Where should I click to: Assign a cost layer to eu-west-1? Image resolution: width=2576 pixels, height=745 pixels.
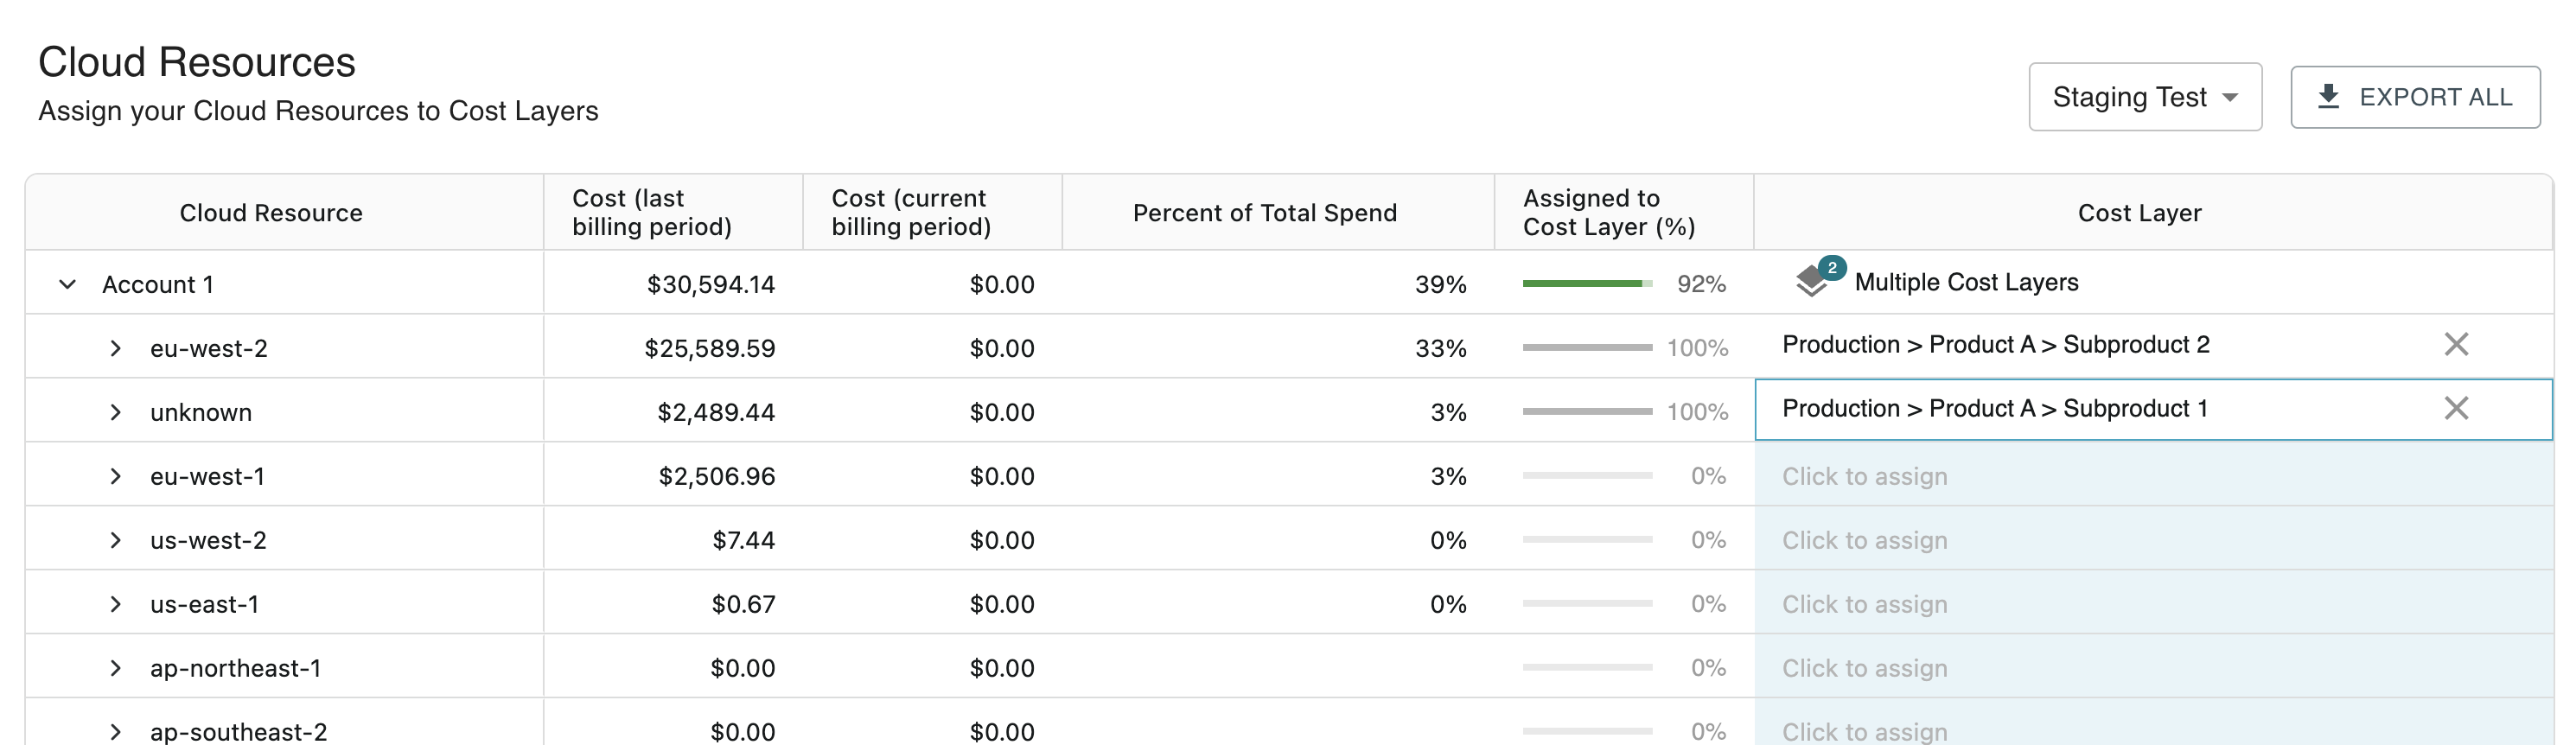(1864, 477)
